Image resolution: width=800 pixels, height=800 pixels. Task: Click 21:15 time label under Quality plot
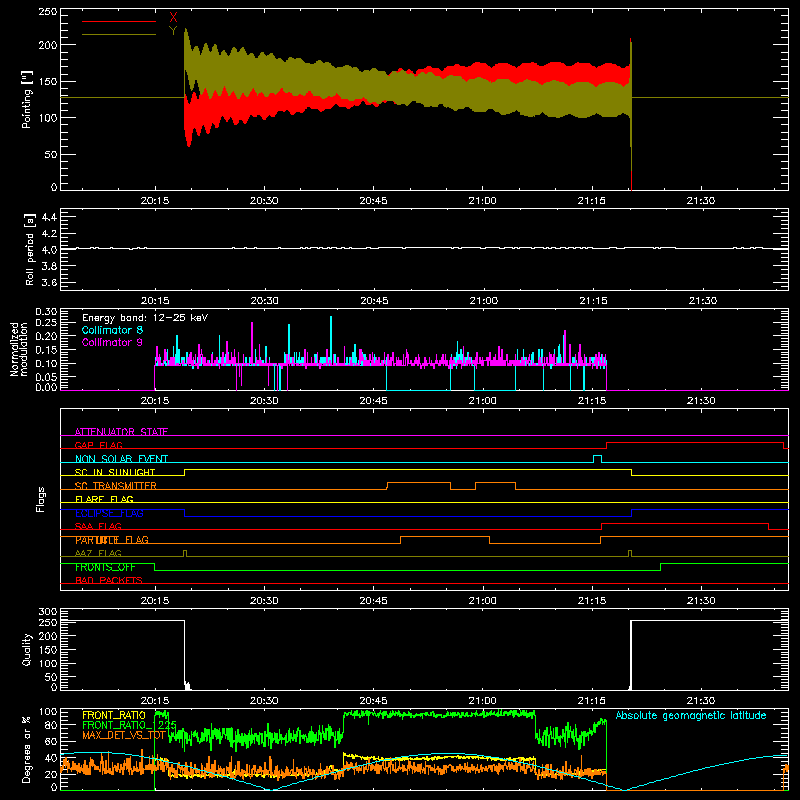592,701
